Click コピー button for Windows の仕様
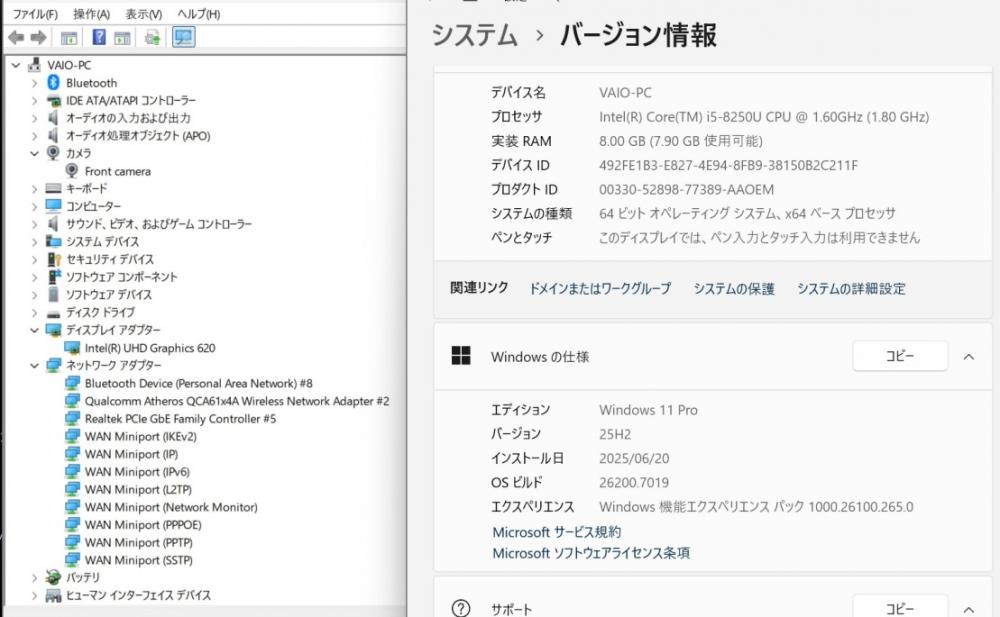 tap(900, 356)
